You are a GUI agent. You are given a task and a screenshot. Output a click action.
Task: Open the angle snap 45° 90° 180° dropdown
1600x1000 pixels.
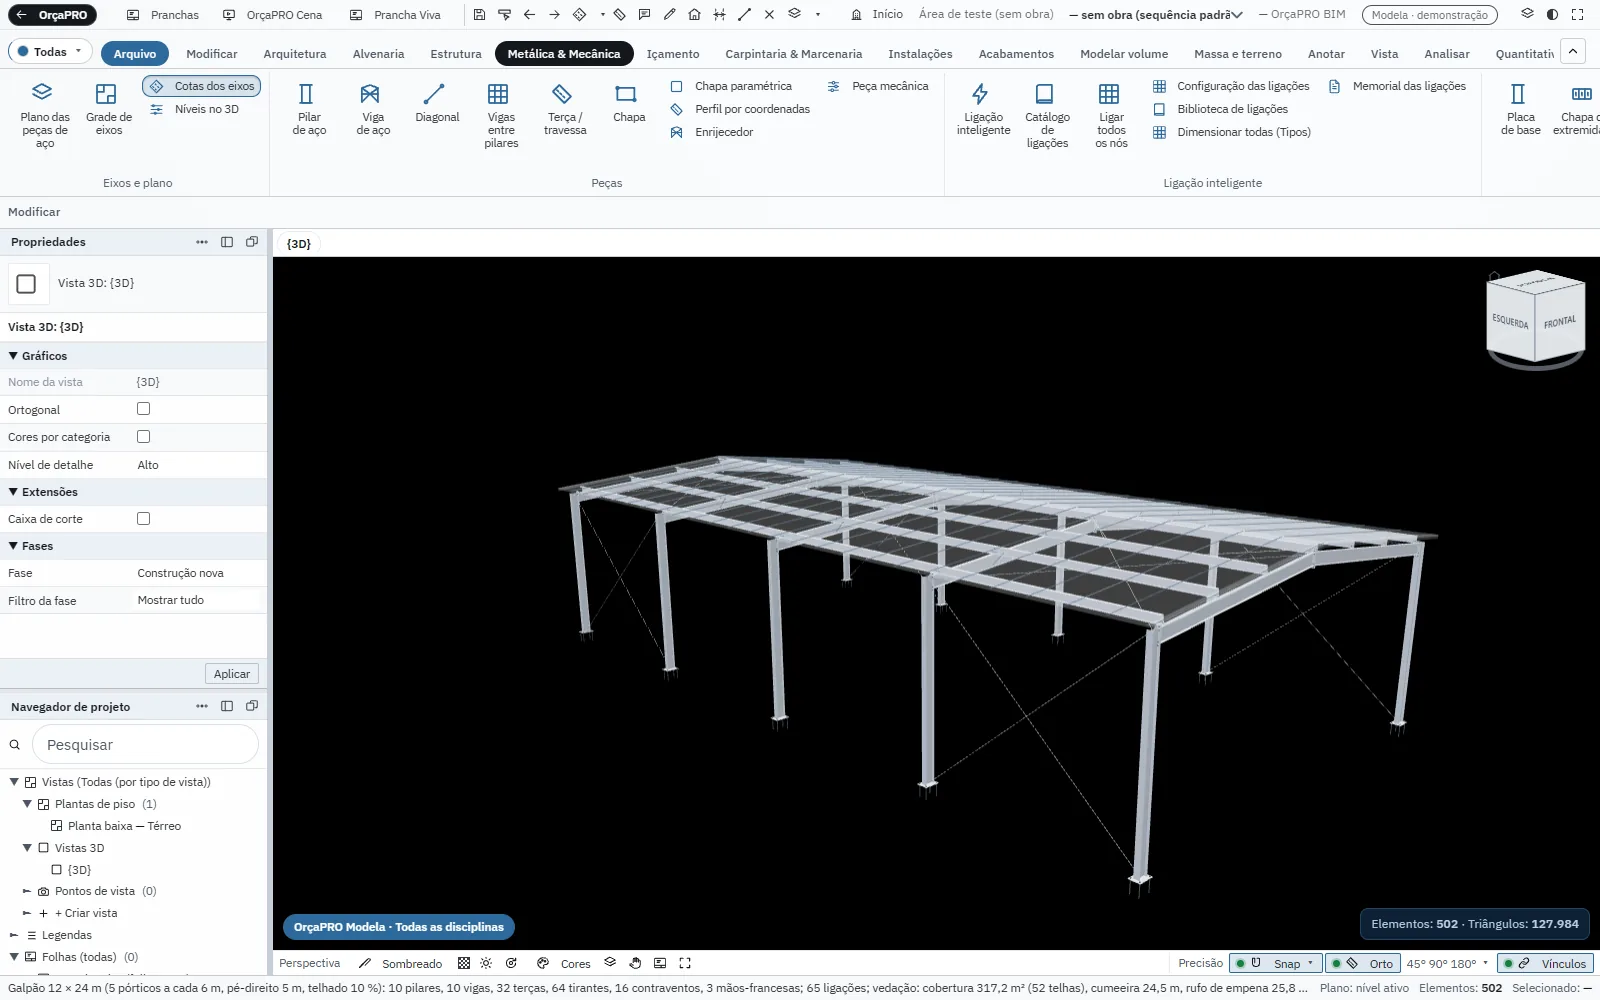pos(1447,963)
